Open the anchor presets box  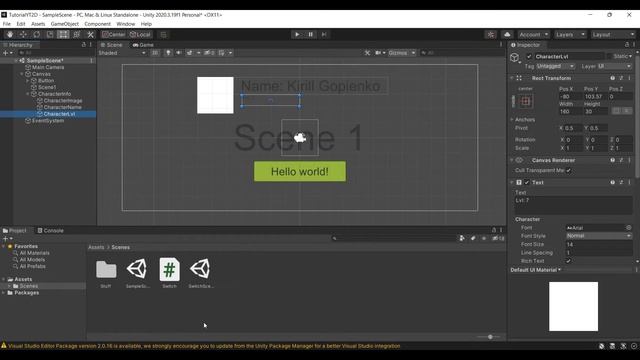[525, 101]
